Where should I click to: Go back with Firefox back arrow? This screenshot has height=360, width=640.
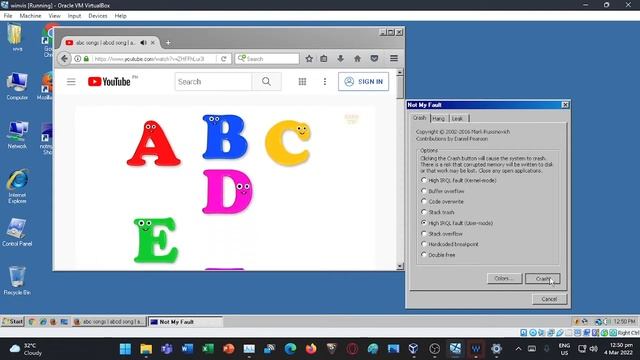[64, 59]
